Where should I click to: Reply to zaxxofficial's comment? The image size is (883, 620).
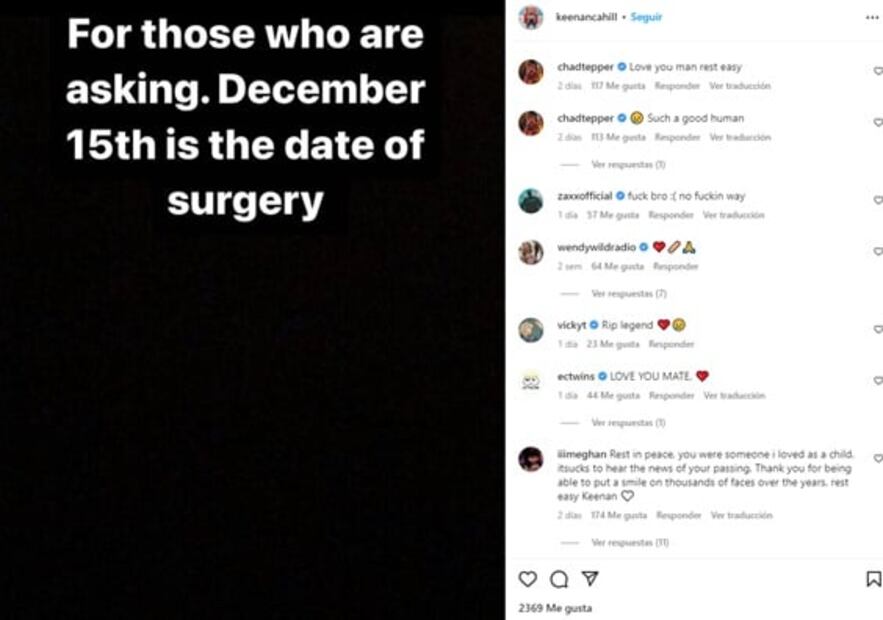(x=670, y=215)
